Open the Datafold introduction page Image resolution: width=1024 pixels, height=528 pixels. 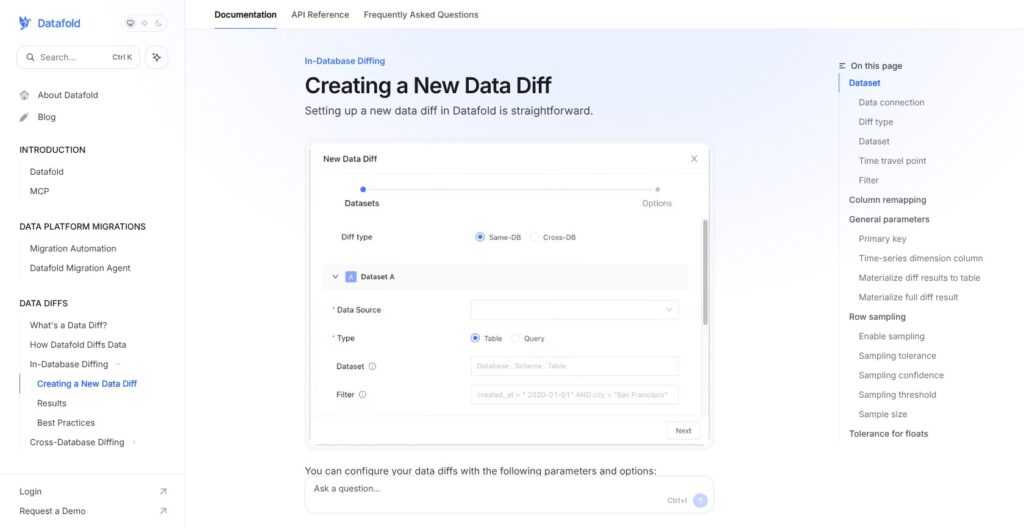[46, 172]
